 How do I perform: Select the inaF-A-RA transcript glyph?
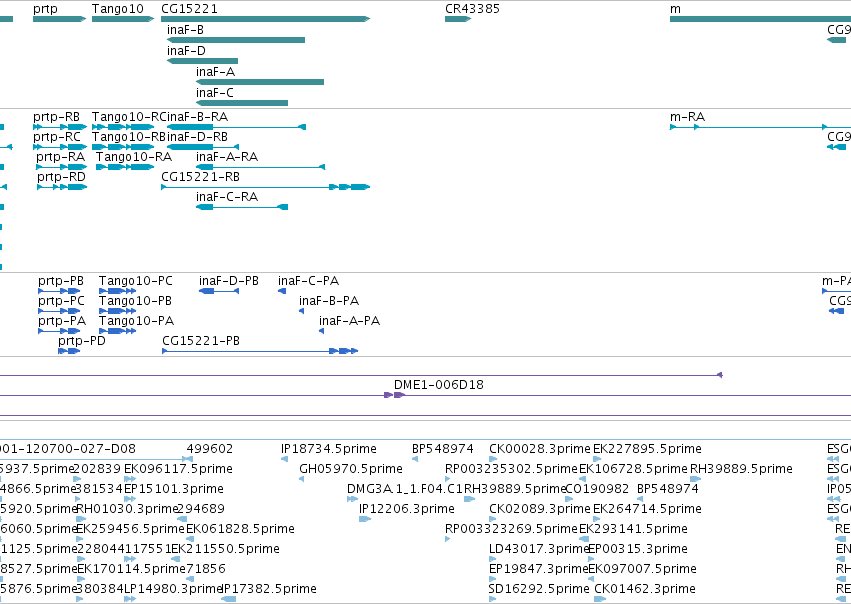click(261, 167)
